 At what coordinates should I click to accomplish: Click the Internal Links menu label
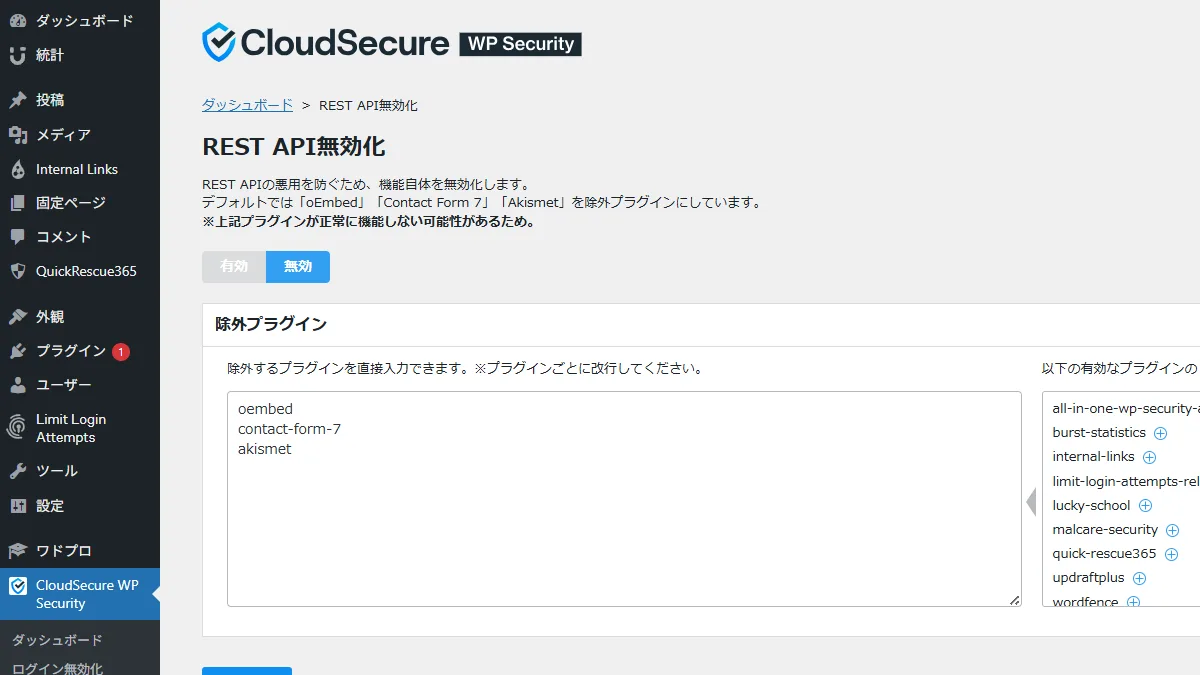(77, 169)
